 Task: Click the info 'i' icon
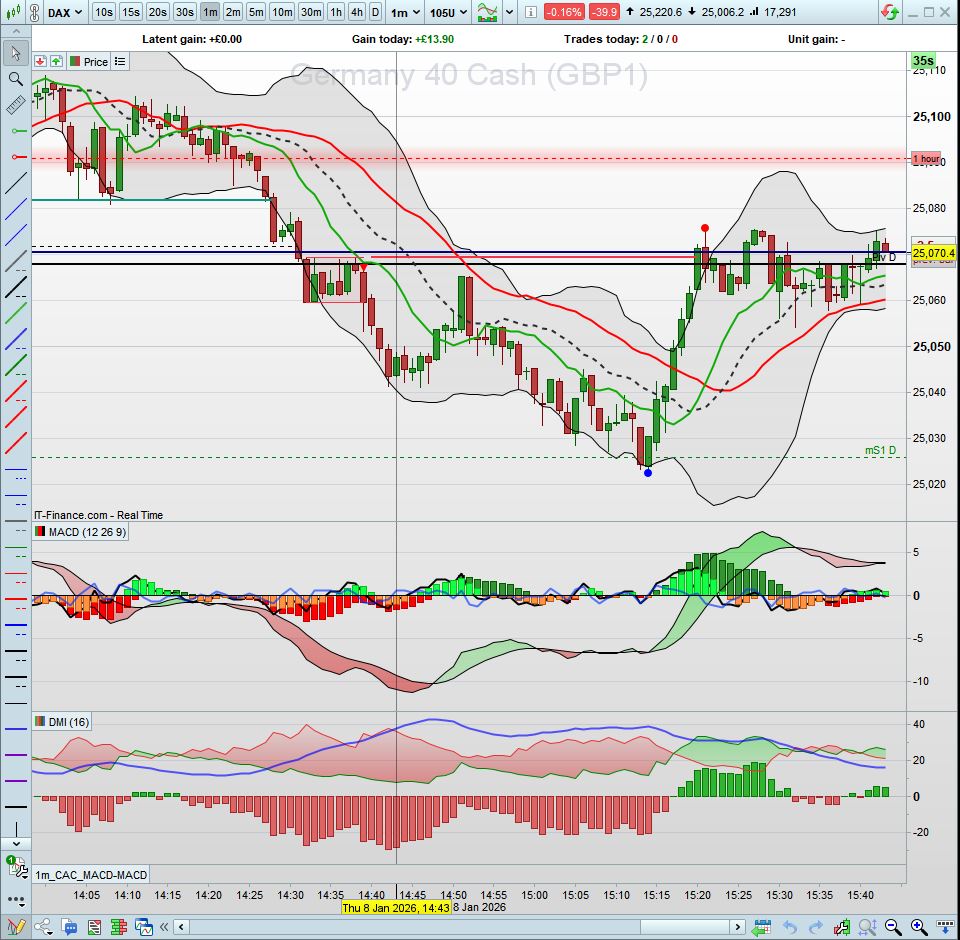[x=531, y=12]
